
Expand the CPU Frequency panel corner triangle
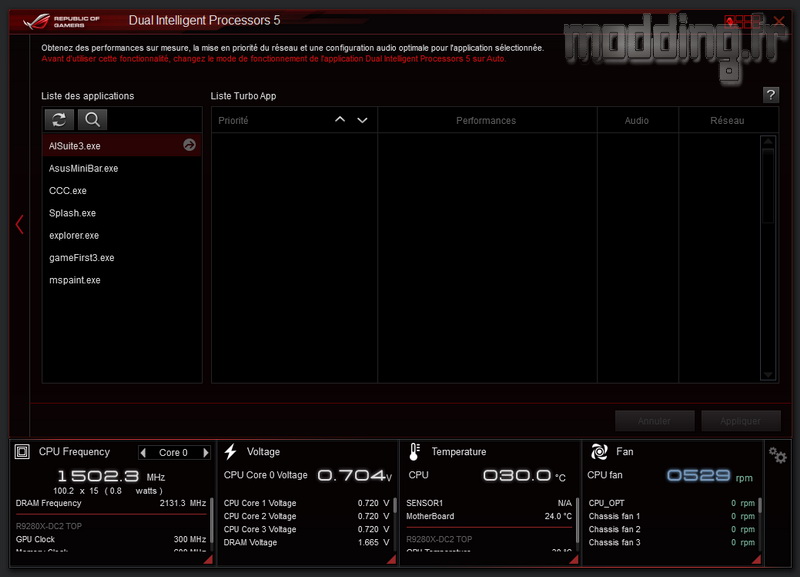click(208, 560)
